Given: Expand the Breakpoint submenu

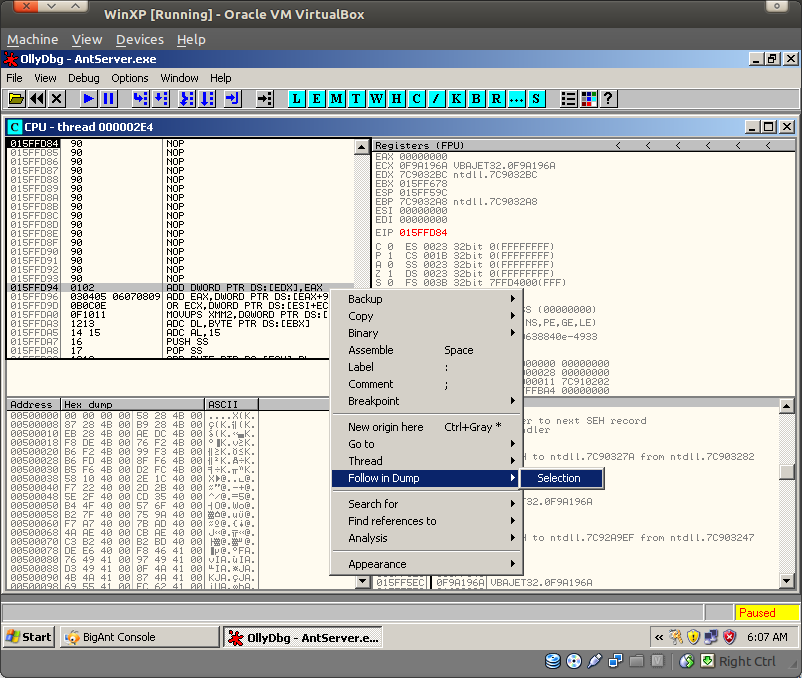Looking at the screenshot, I should click(x=427, y=401).
